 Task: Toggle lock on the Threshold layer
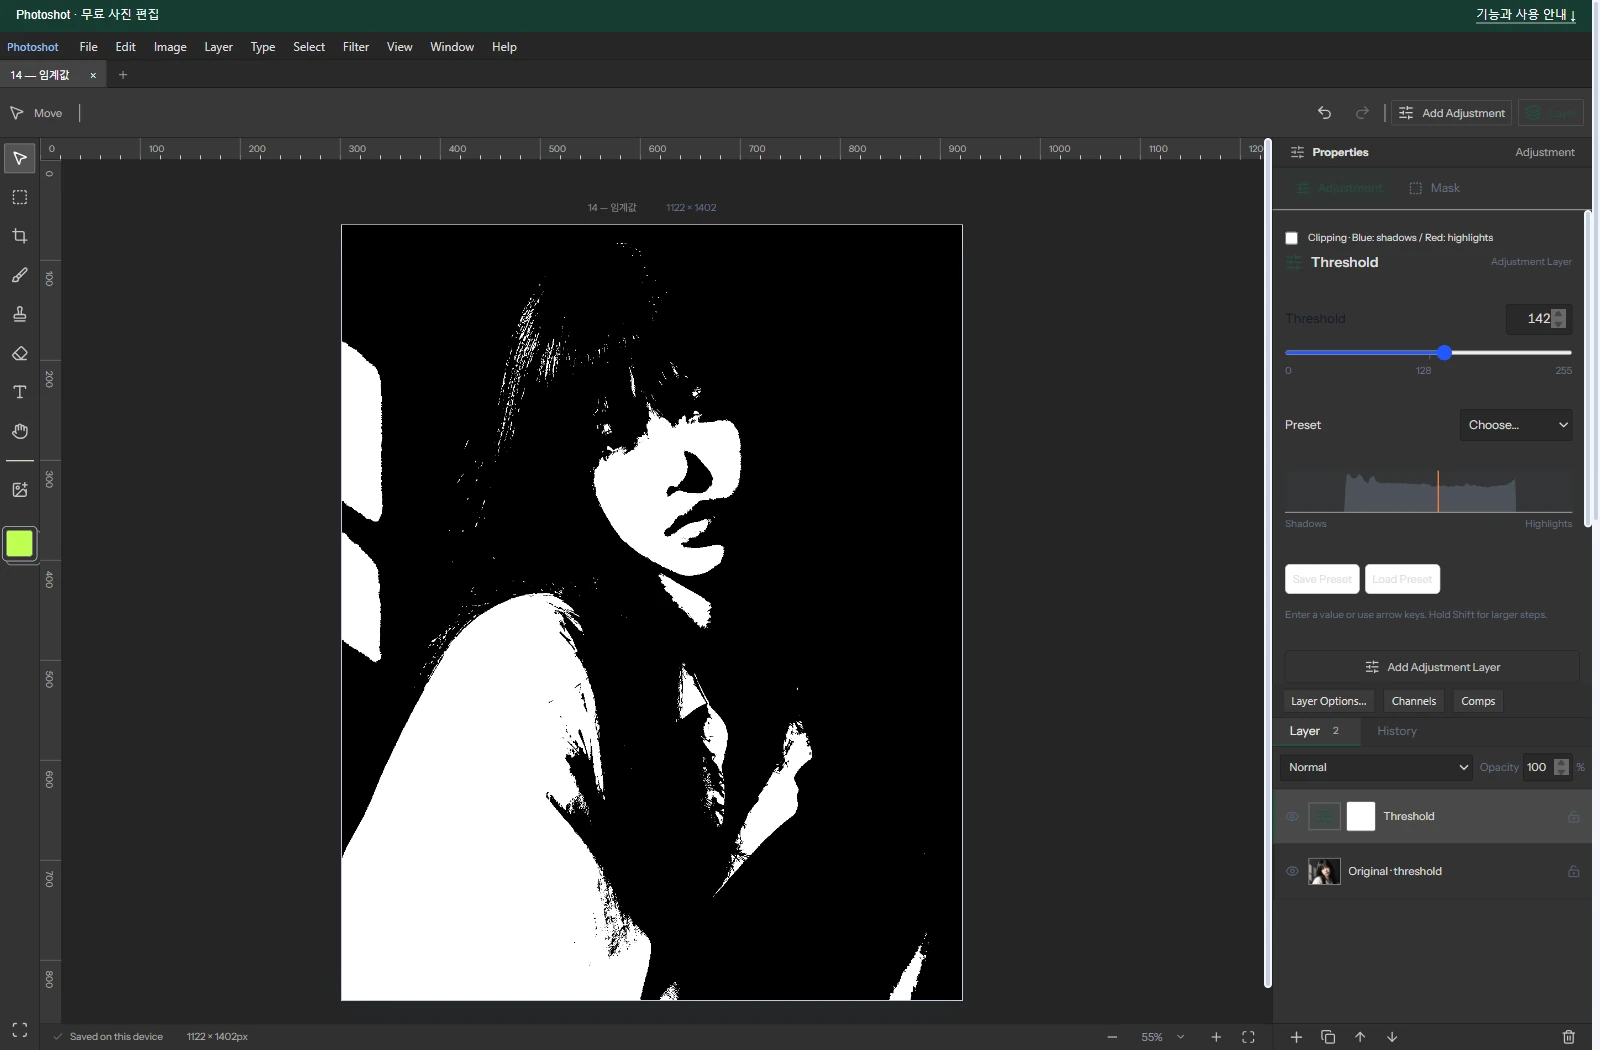point(1573,816)
